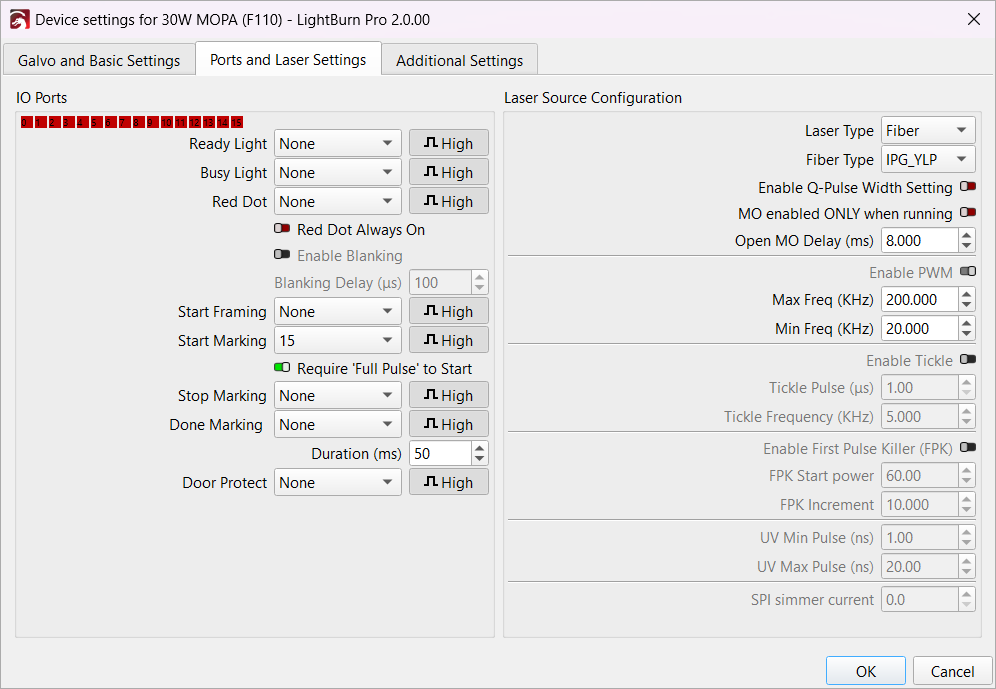Toggle Start Marking polarity High button
This screenshot has height=689, width=996.
(x=448, y=341)
